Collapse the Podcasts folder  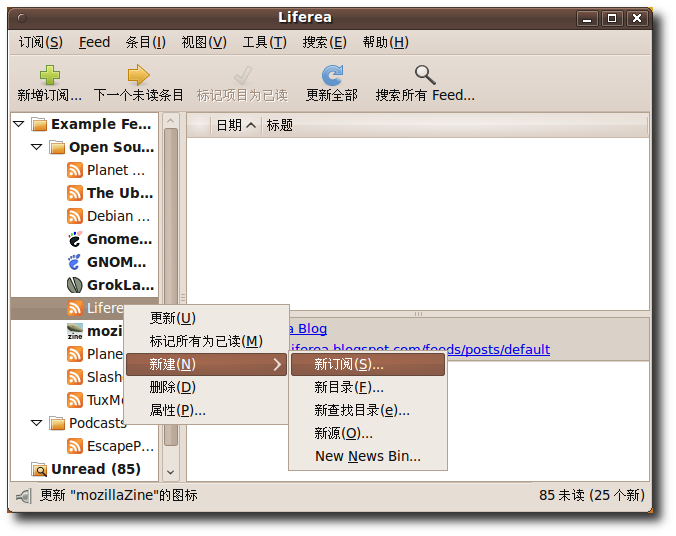37,423
